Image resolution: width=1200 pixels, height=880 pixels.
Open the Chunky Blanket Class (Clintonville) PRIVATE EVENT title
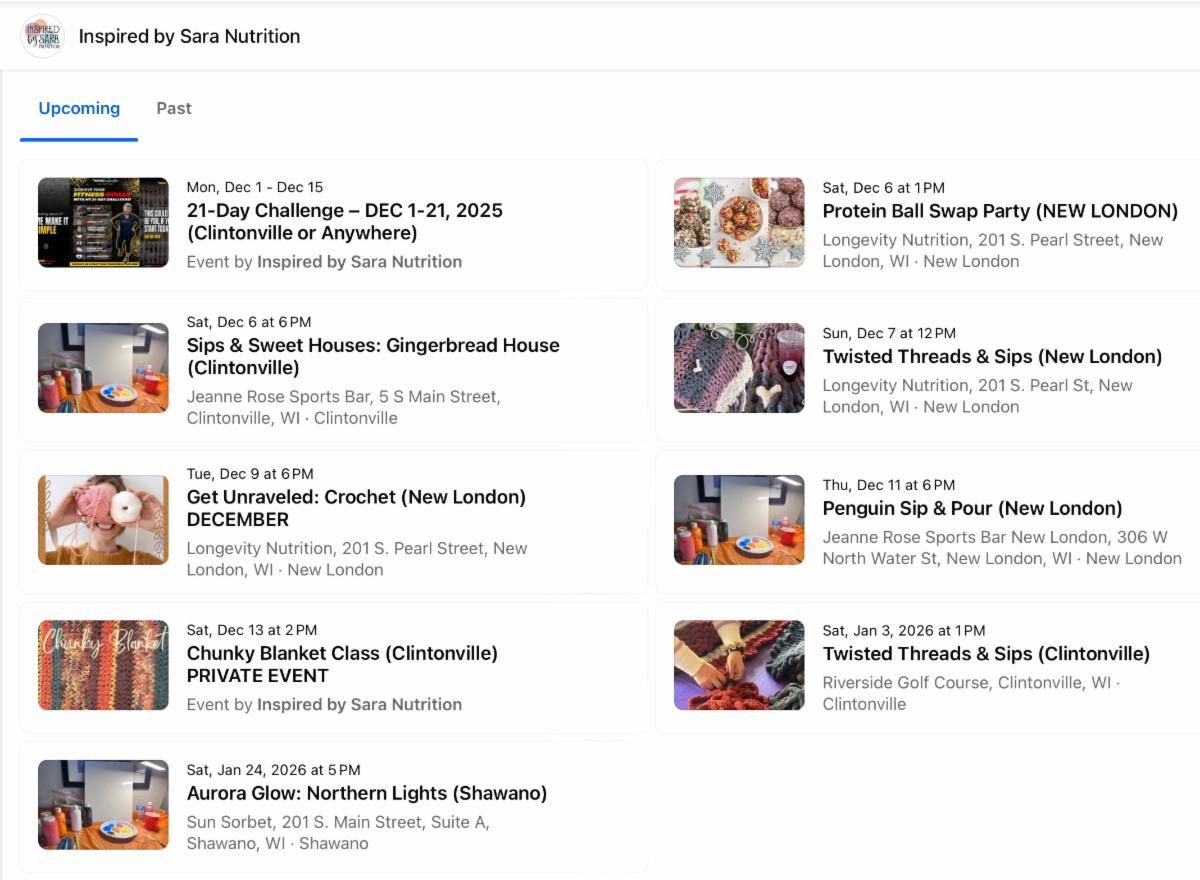pos(342,664)
